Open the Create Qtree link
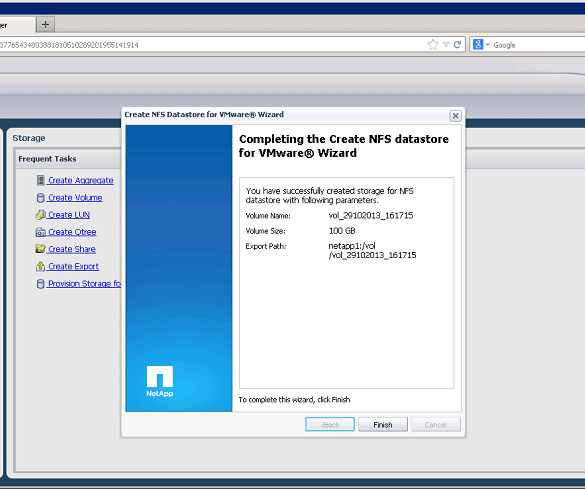Viewport: 585px width, 489px height. (x=72, y=232)
